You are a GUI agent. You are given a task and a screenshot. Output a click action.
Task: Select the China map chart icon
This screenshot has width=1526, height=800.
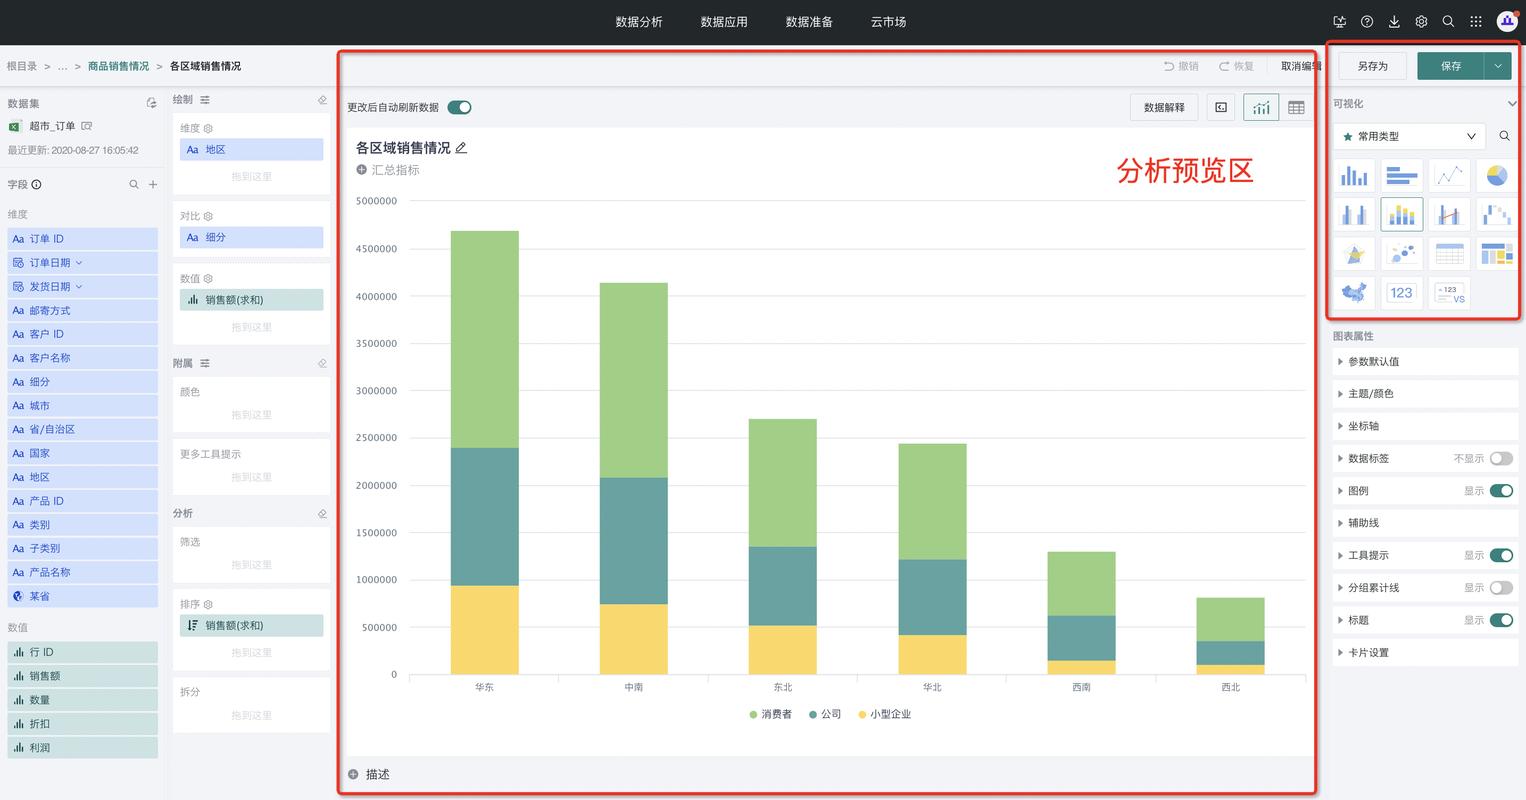pos(1354,292)
